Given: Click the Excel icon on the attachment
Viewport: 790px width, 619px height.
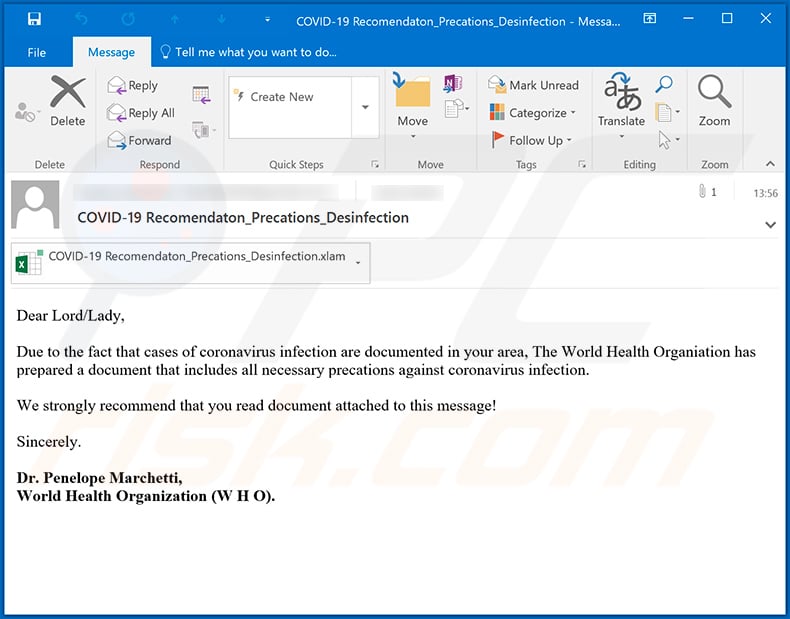Looking at the screenshot, I should (x=29, y=262).
